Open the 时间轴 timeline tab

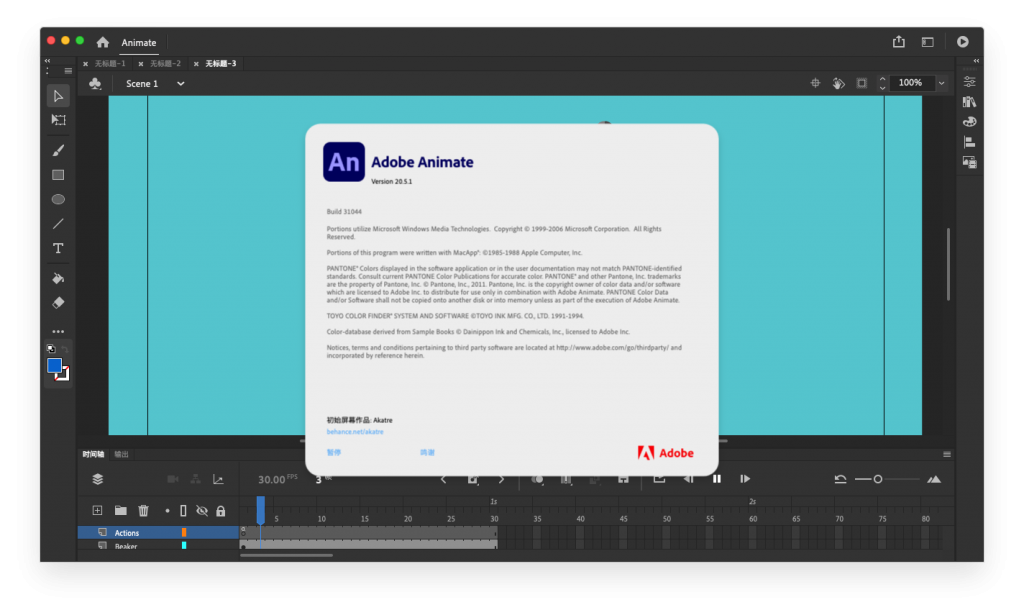tap(93, 454)
